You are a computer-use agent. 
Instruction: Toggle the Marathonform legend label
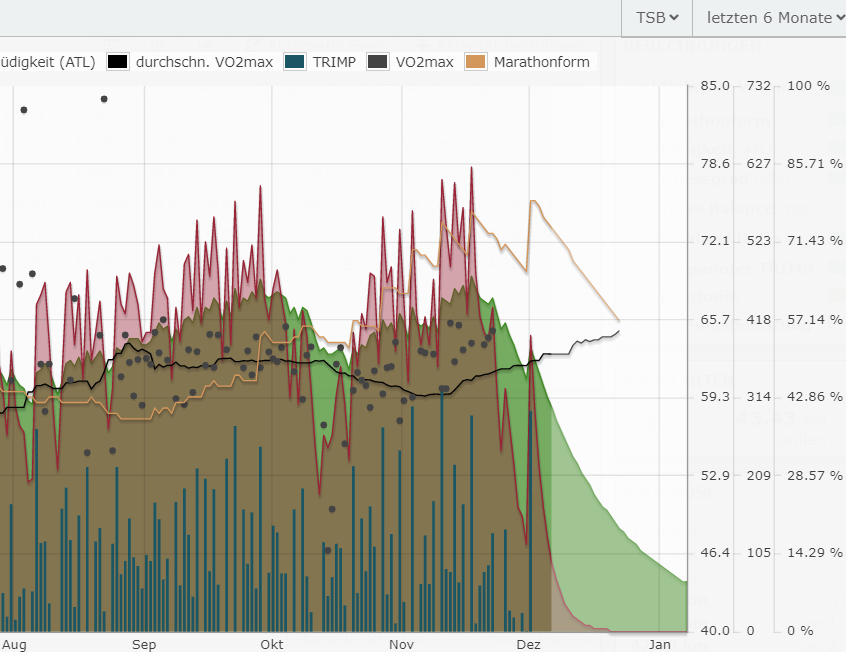click(x=541, y=62)
